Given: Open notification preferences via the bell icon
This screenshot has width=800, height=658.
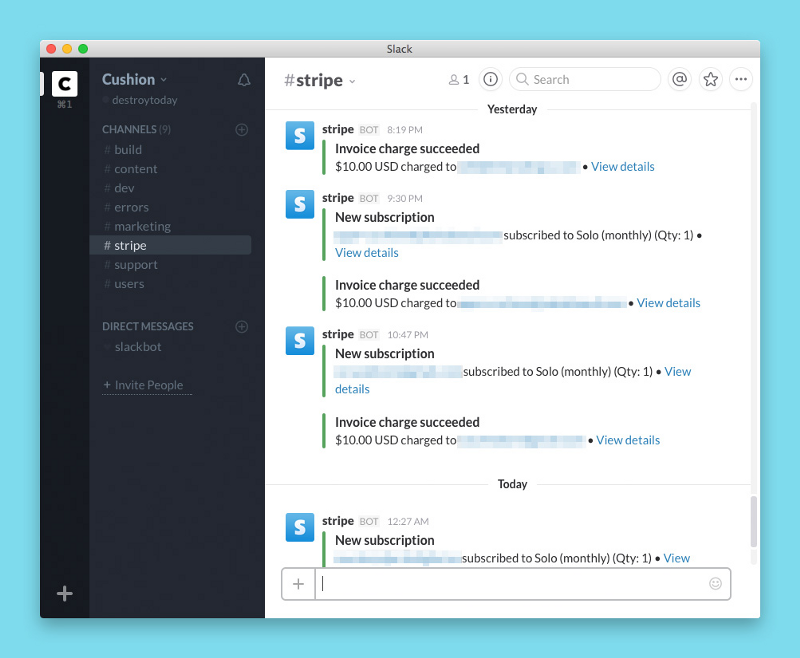Looking at the screenshot, I should [243, 79].
